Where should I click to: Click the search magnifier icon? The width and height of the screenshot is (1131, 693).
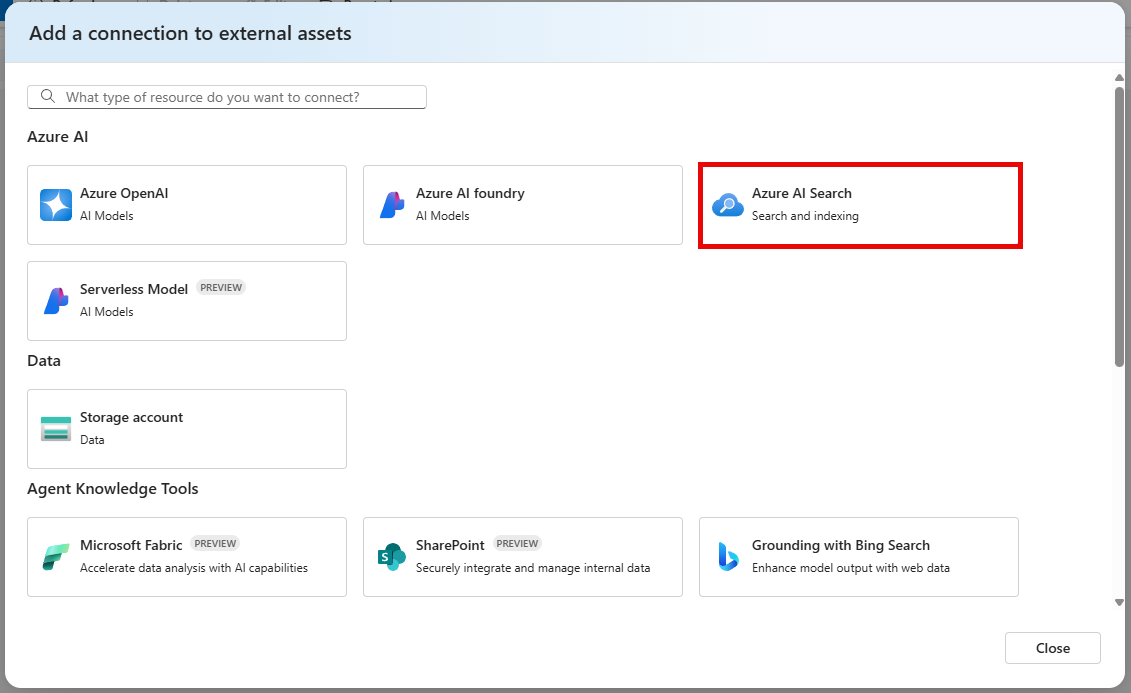(x=47, y=96)
